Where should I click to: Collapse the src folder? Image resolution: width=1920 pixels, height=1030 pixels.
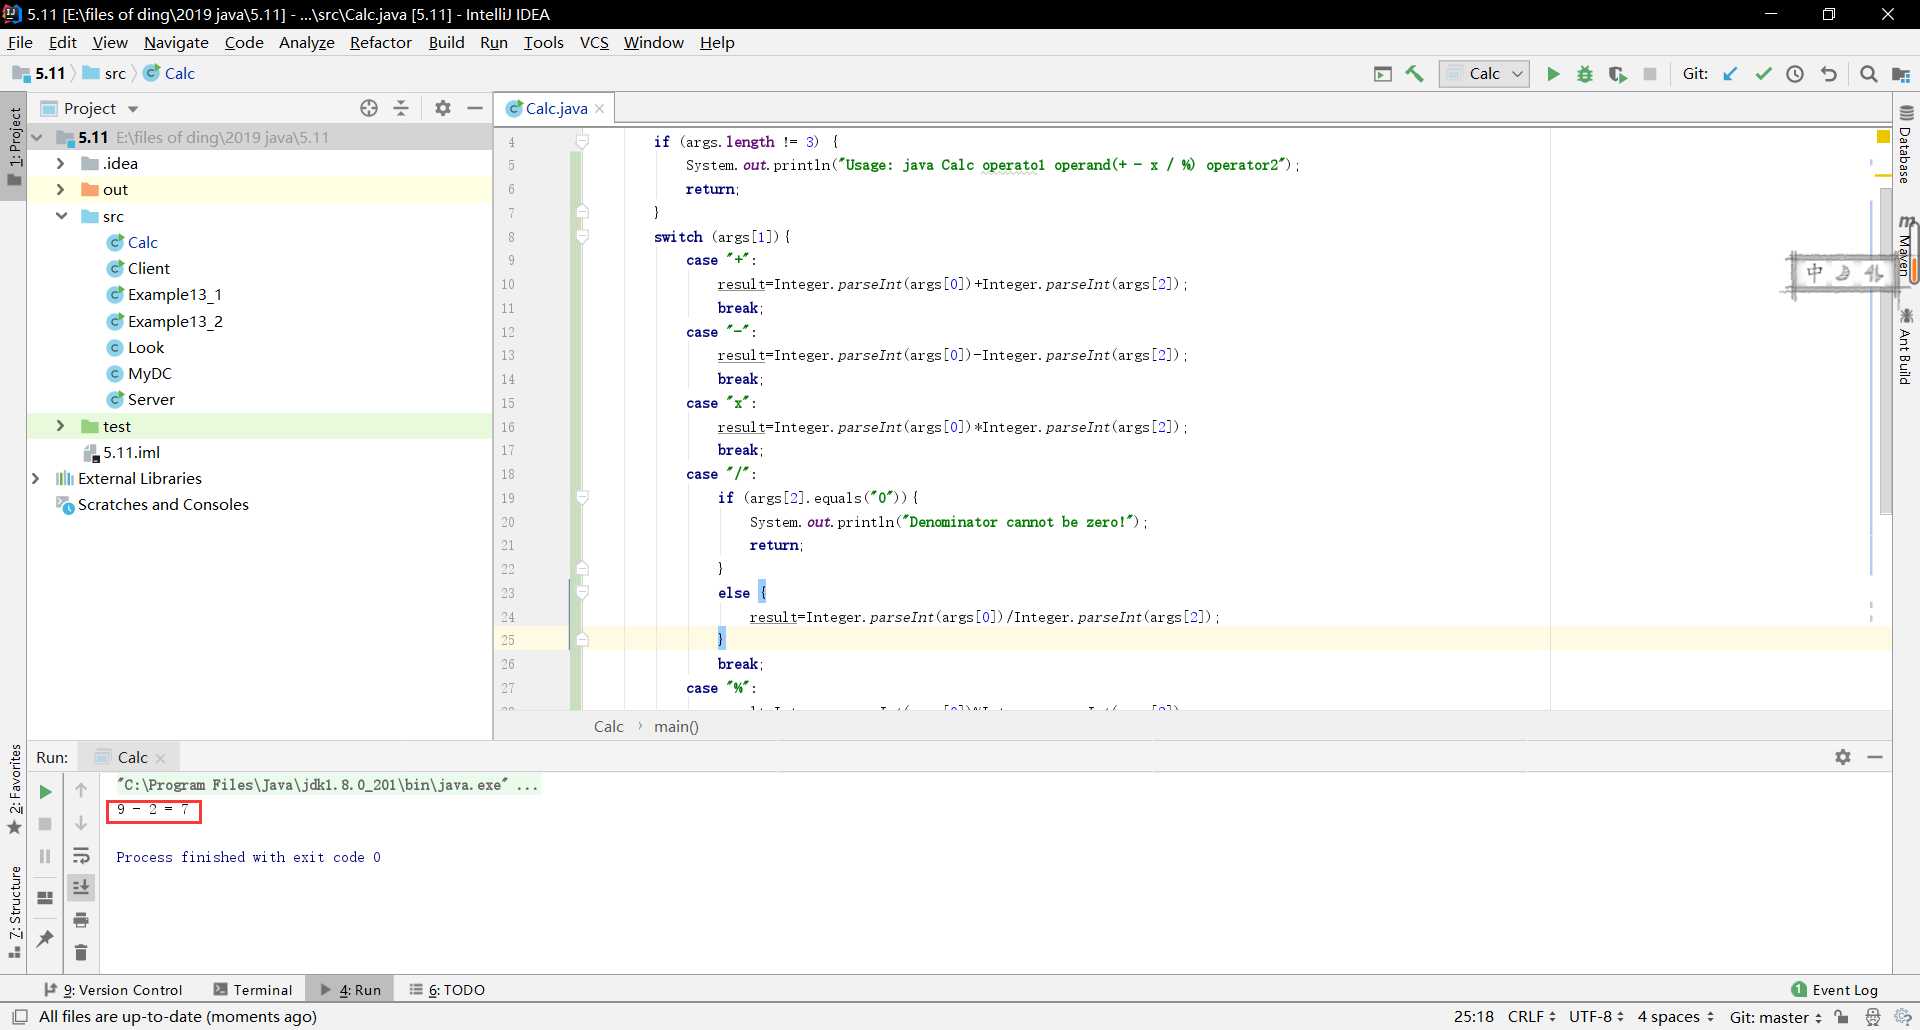point(60,216)
